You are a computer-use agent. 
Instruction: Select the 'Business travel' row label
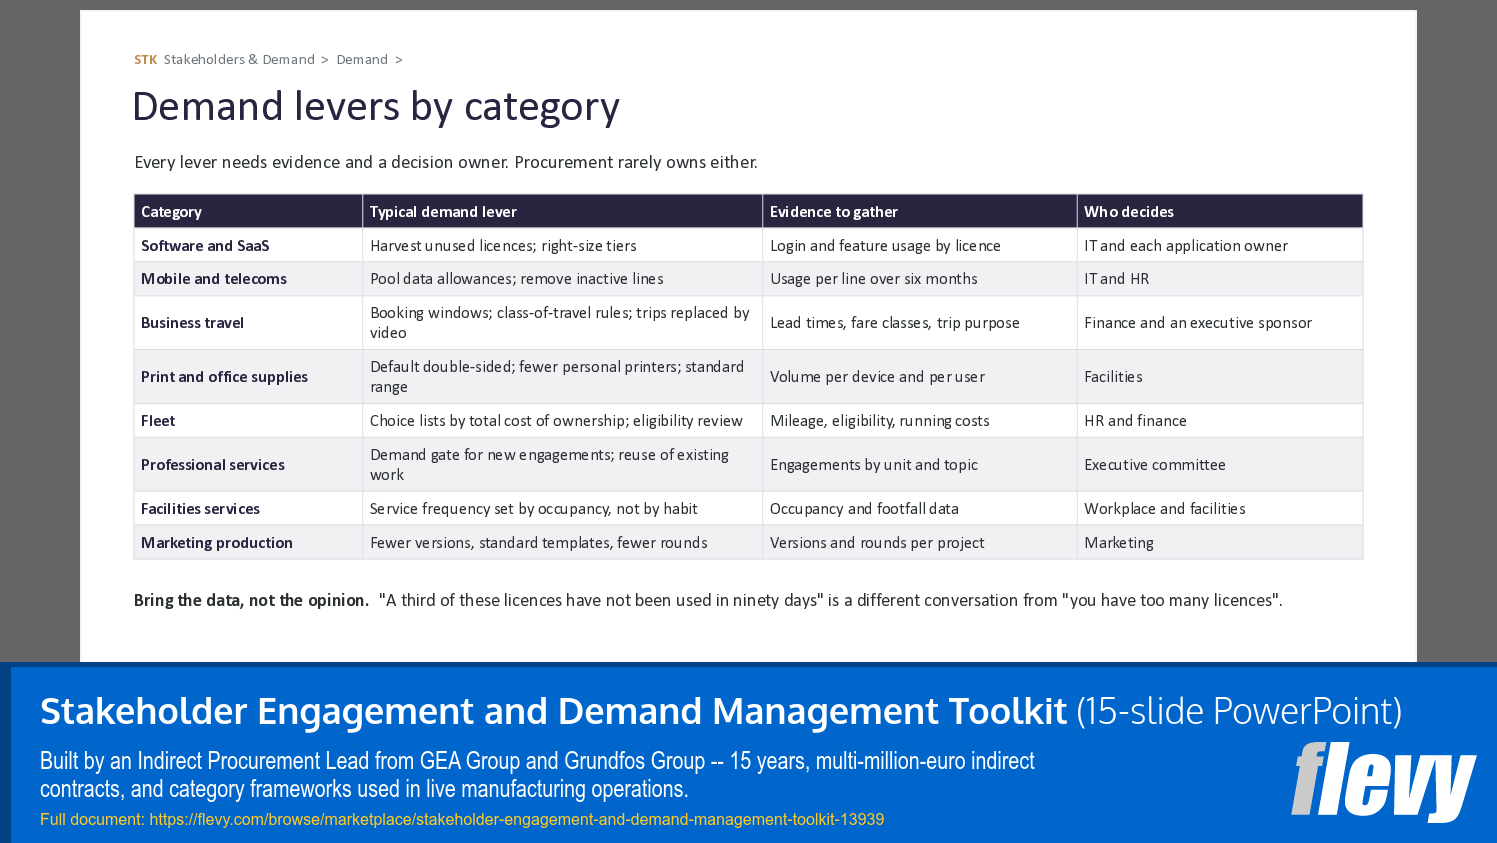[x=192, y=323]
